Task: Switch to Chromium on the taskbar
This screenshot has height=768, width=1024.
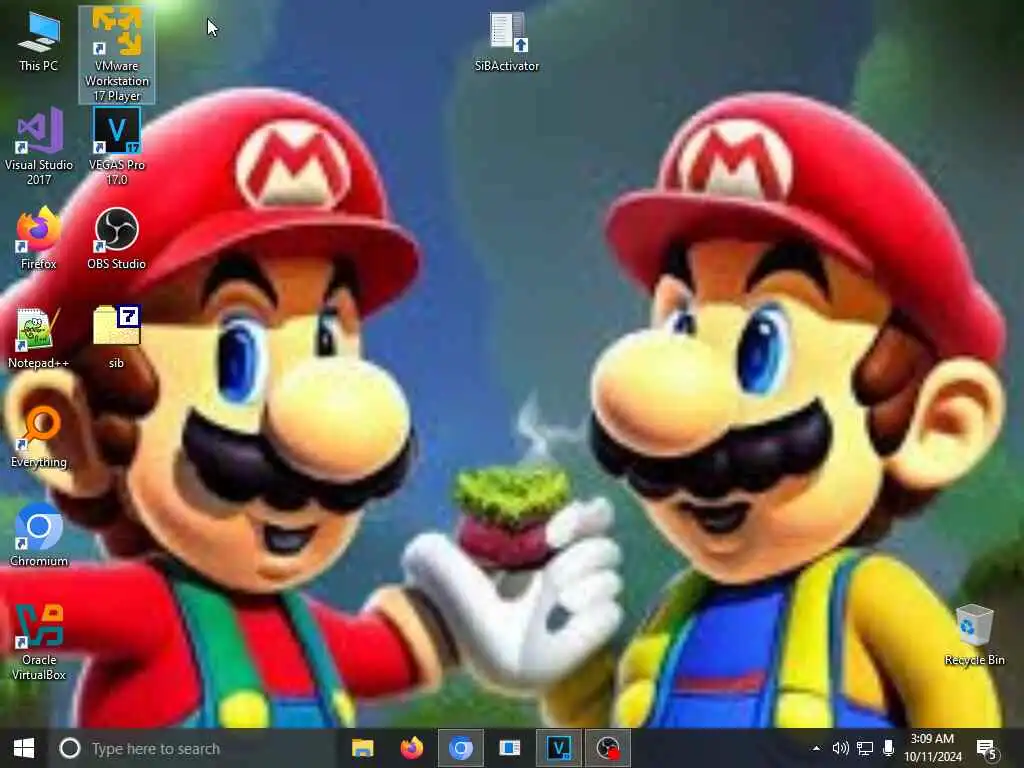Action: point(460,748)
